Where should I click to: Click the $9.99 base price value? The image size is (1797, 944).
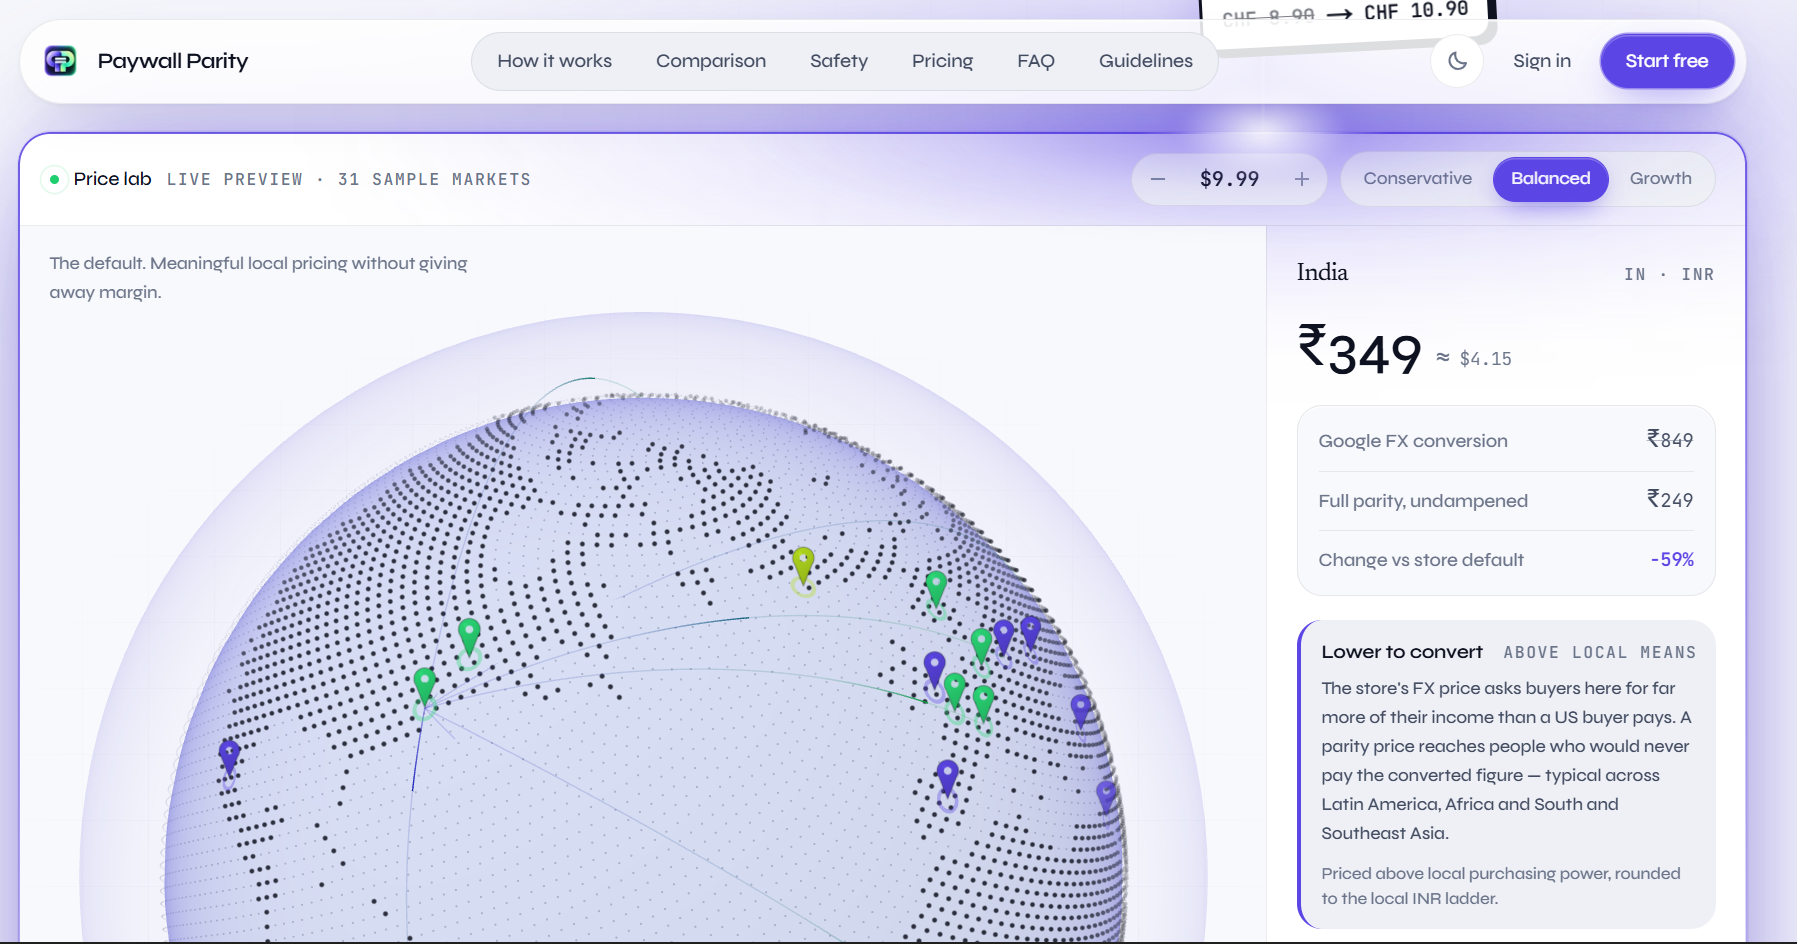click(1230, 179)
